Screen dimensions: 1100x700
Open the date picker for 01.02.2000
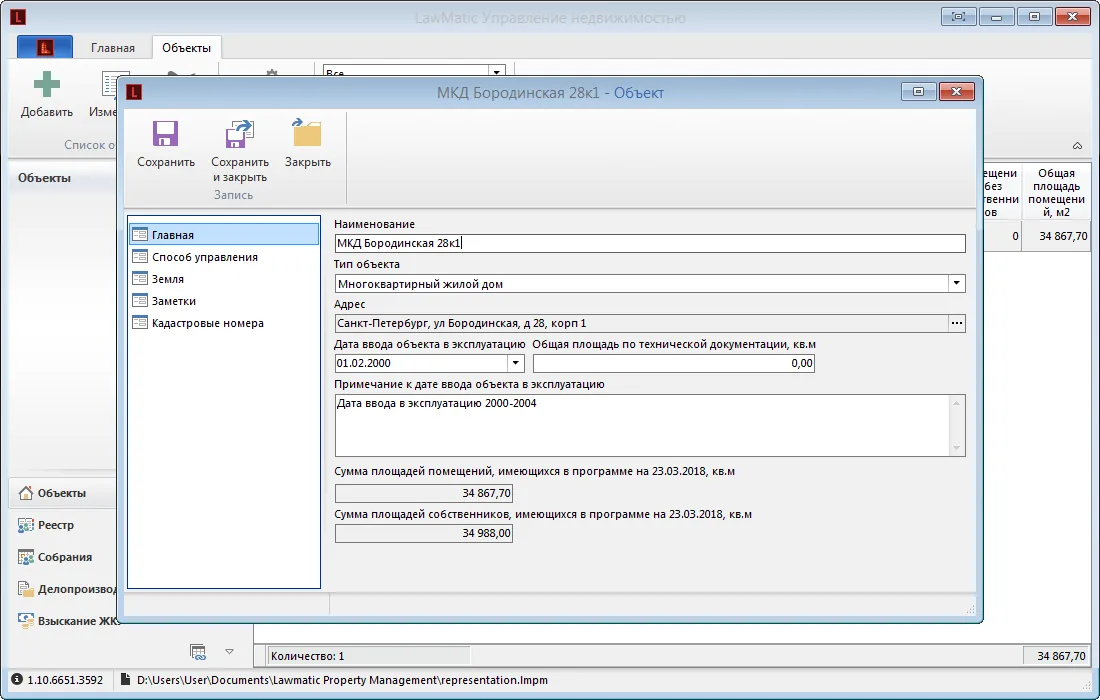click(x=516, y=363)
